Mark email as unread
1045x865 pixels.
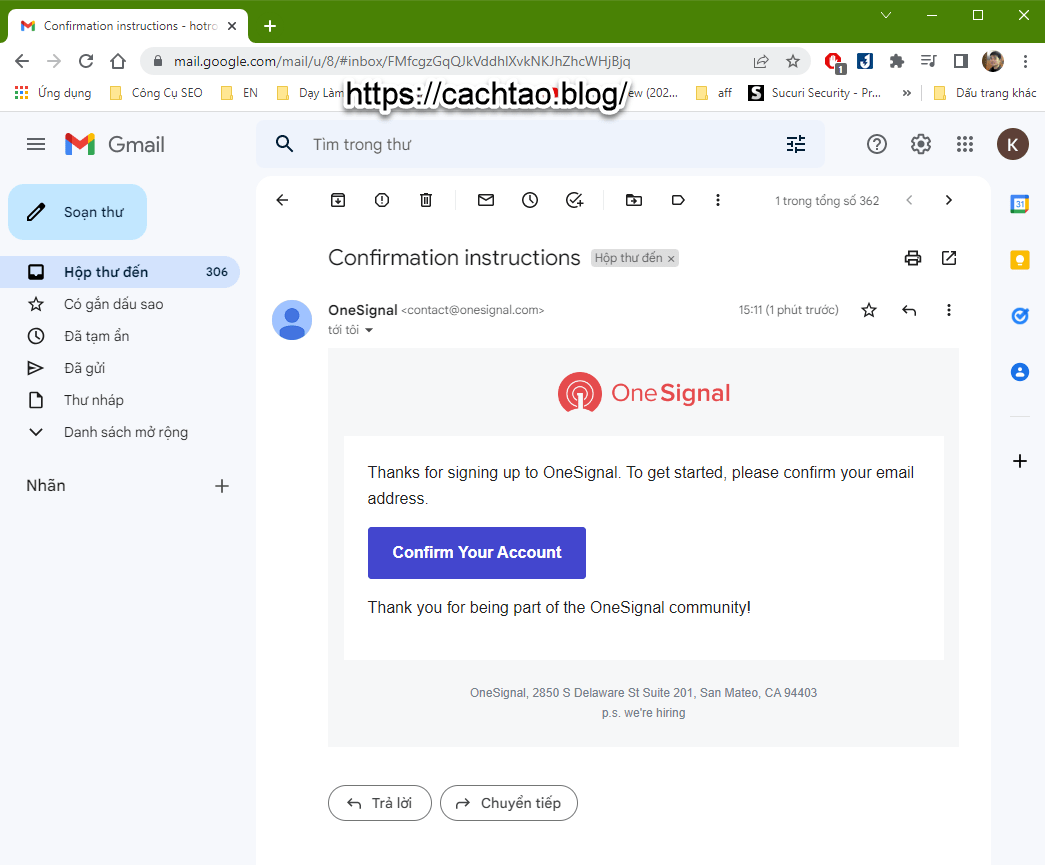[486, 200]
